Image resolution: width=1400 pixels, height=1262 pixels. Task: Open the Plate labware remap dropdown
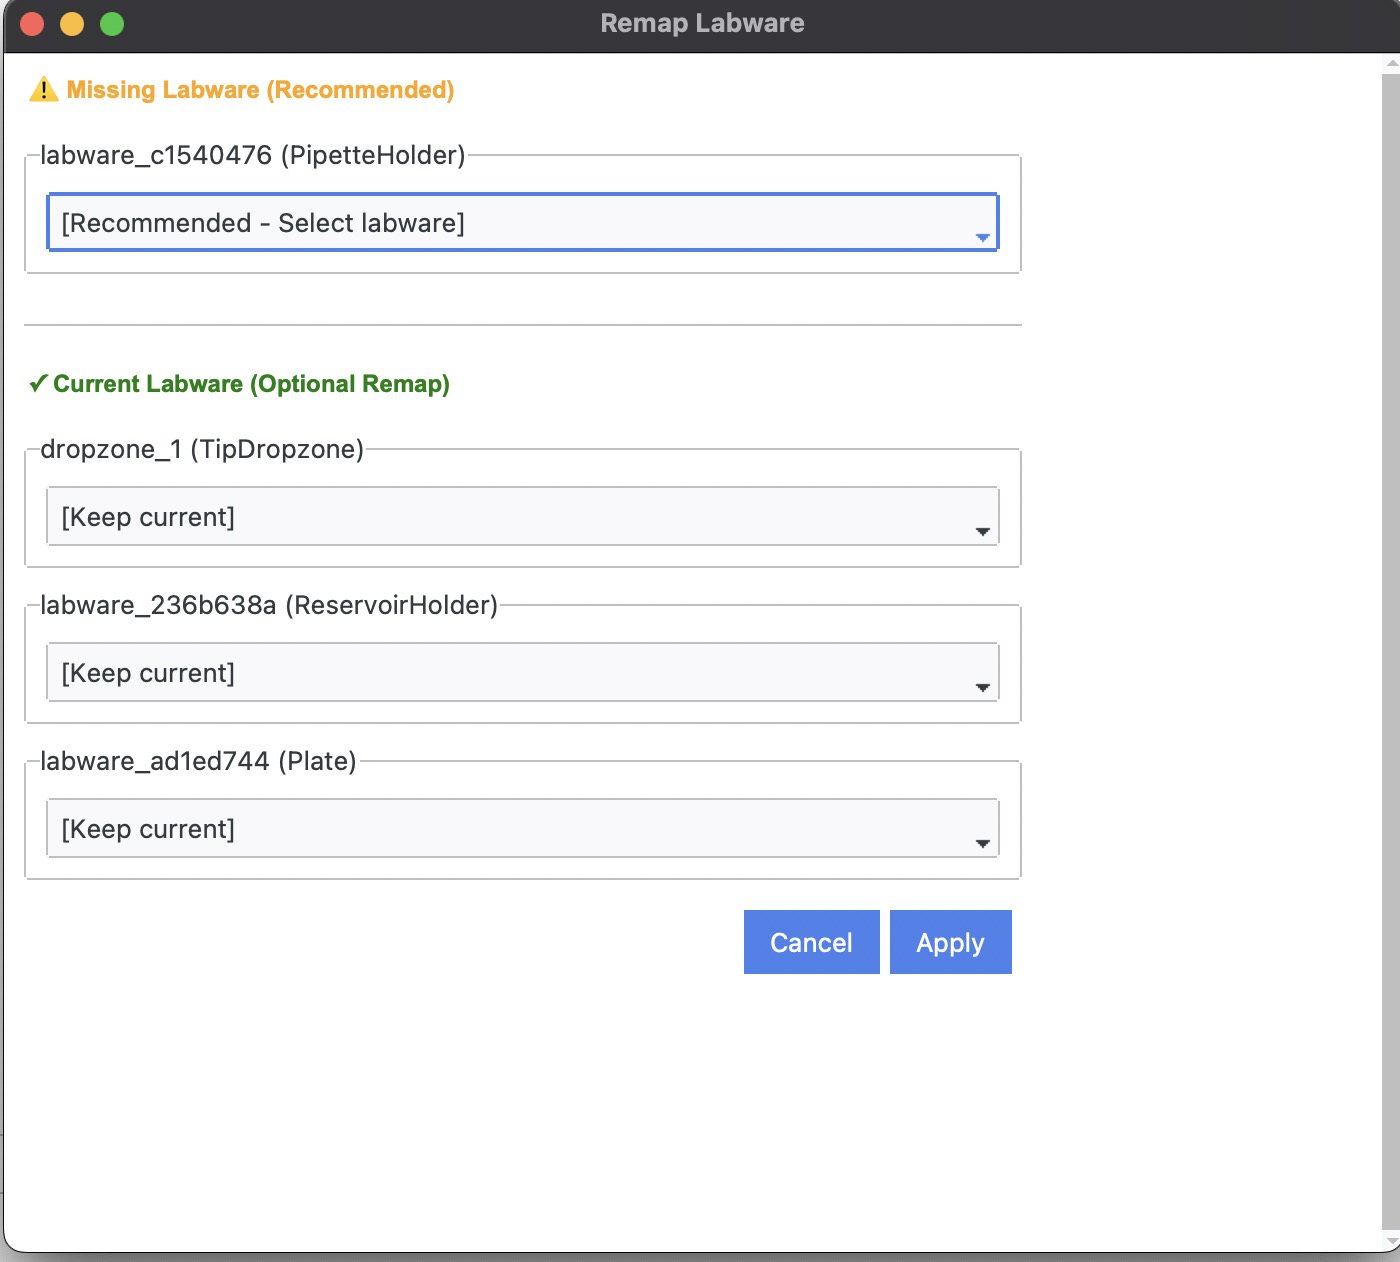[521, 829]
